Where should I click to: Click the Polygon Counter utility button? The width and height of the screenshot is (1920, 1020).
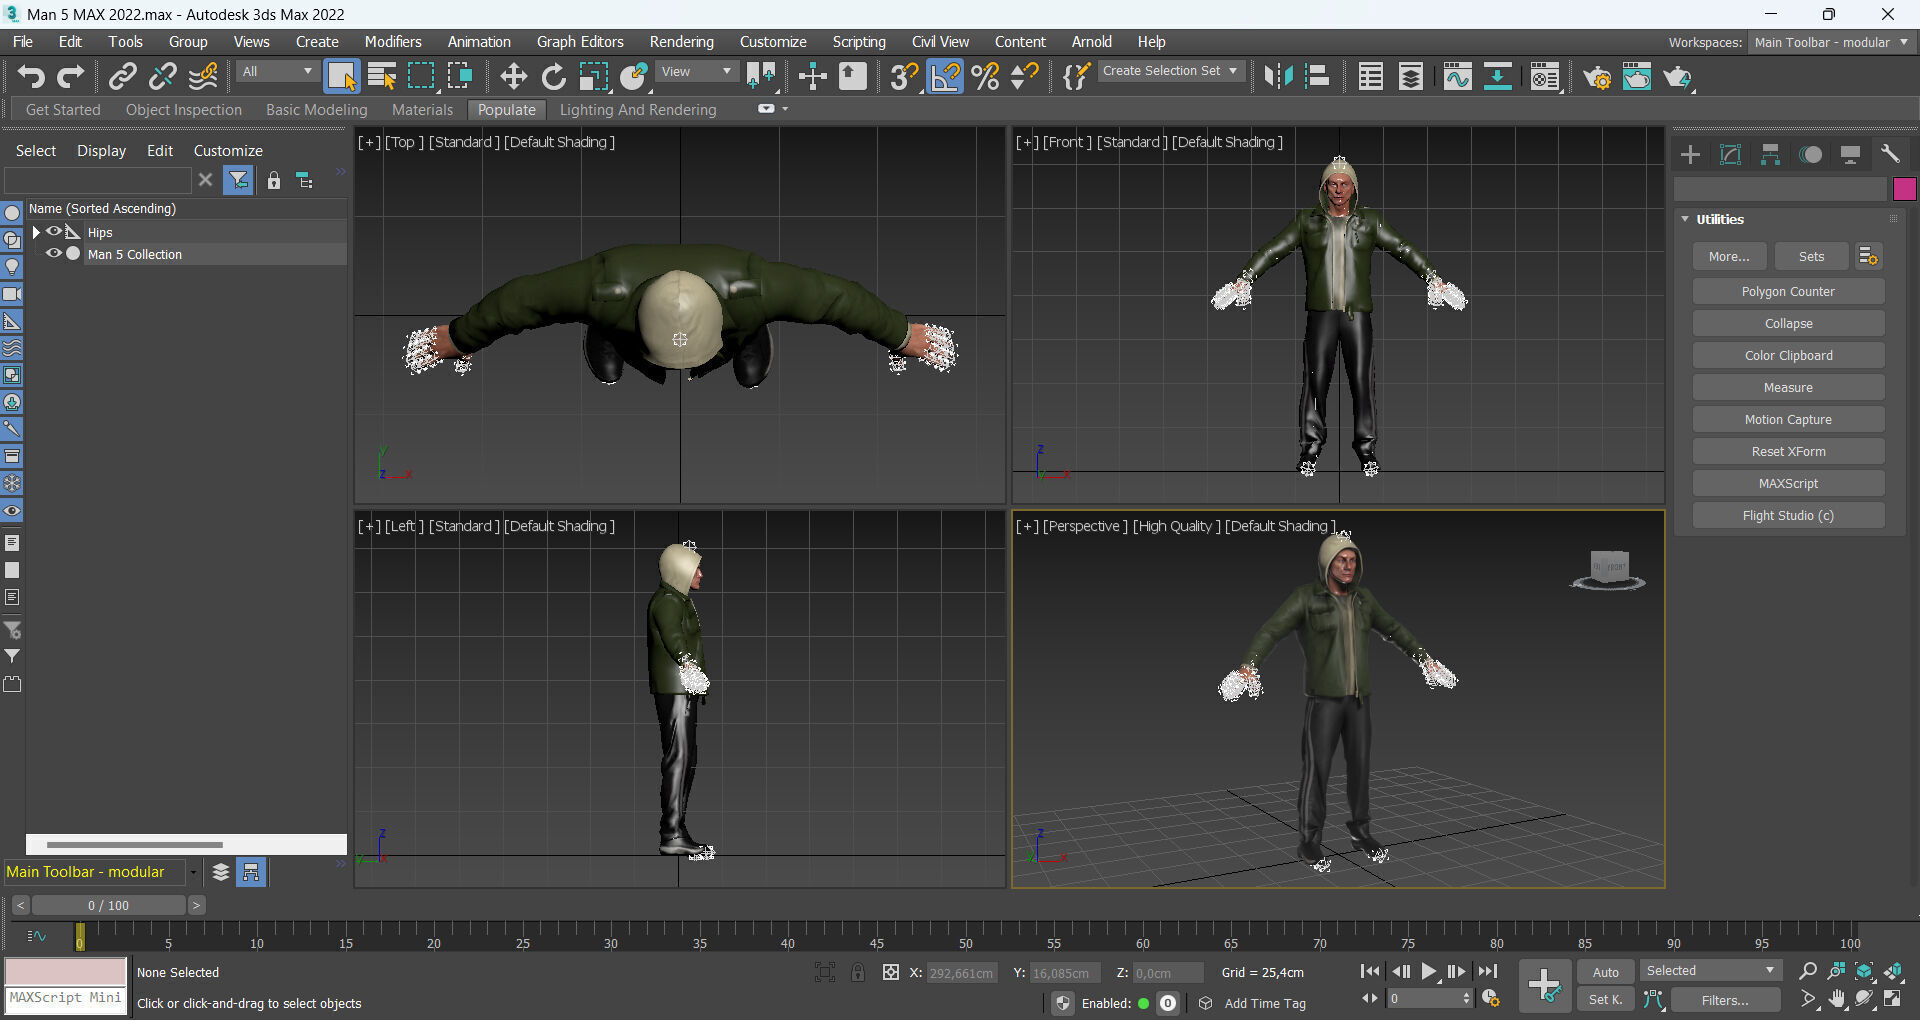click(1788, 292)
